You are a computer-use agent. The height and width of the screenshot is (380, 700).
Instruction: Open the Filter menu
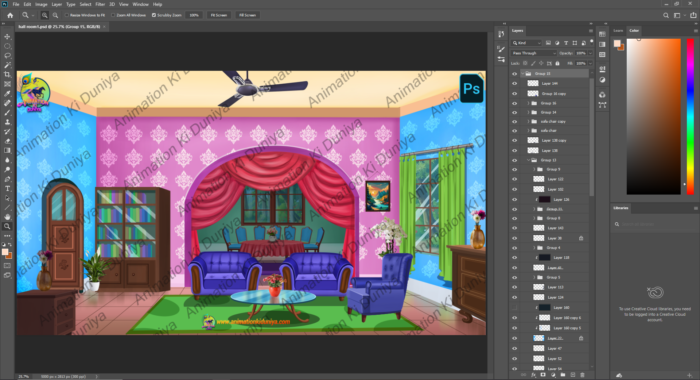pyautogui.click(x=100, y=4)
